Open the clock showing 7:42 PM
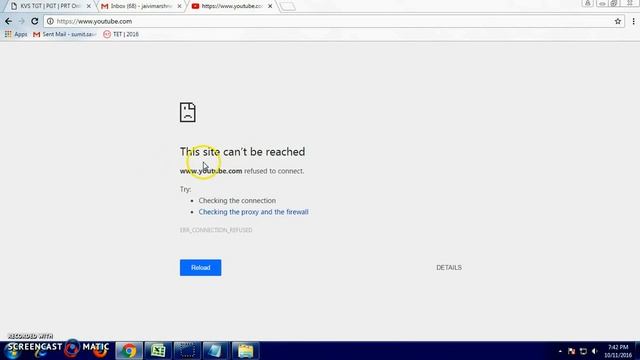Image resolution: width=640 pixels, height=360 pixels. coord(618,351)
